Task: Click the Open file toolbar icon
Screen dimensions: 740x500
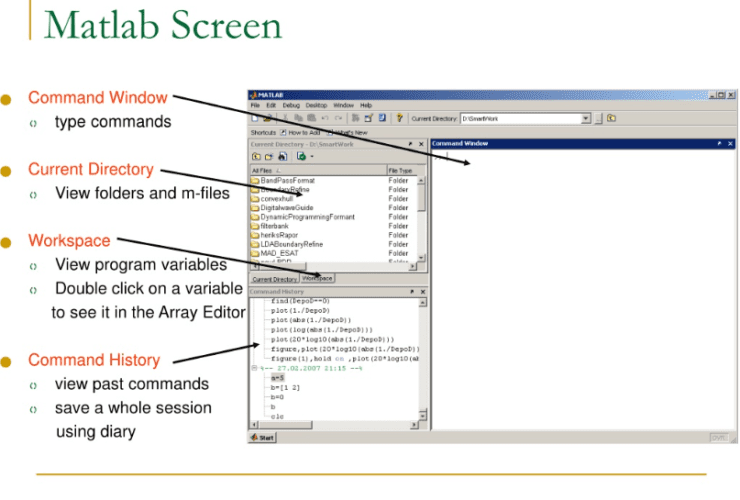Action: 268,118
